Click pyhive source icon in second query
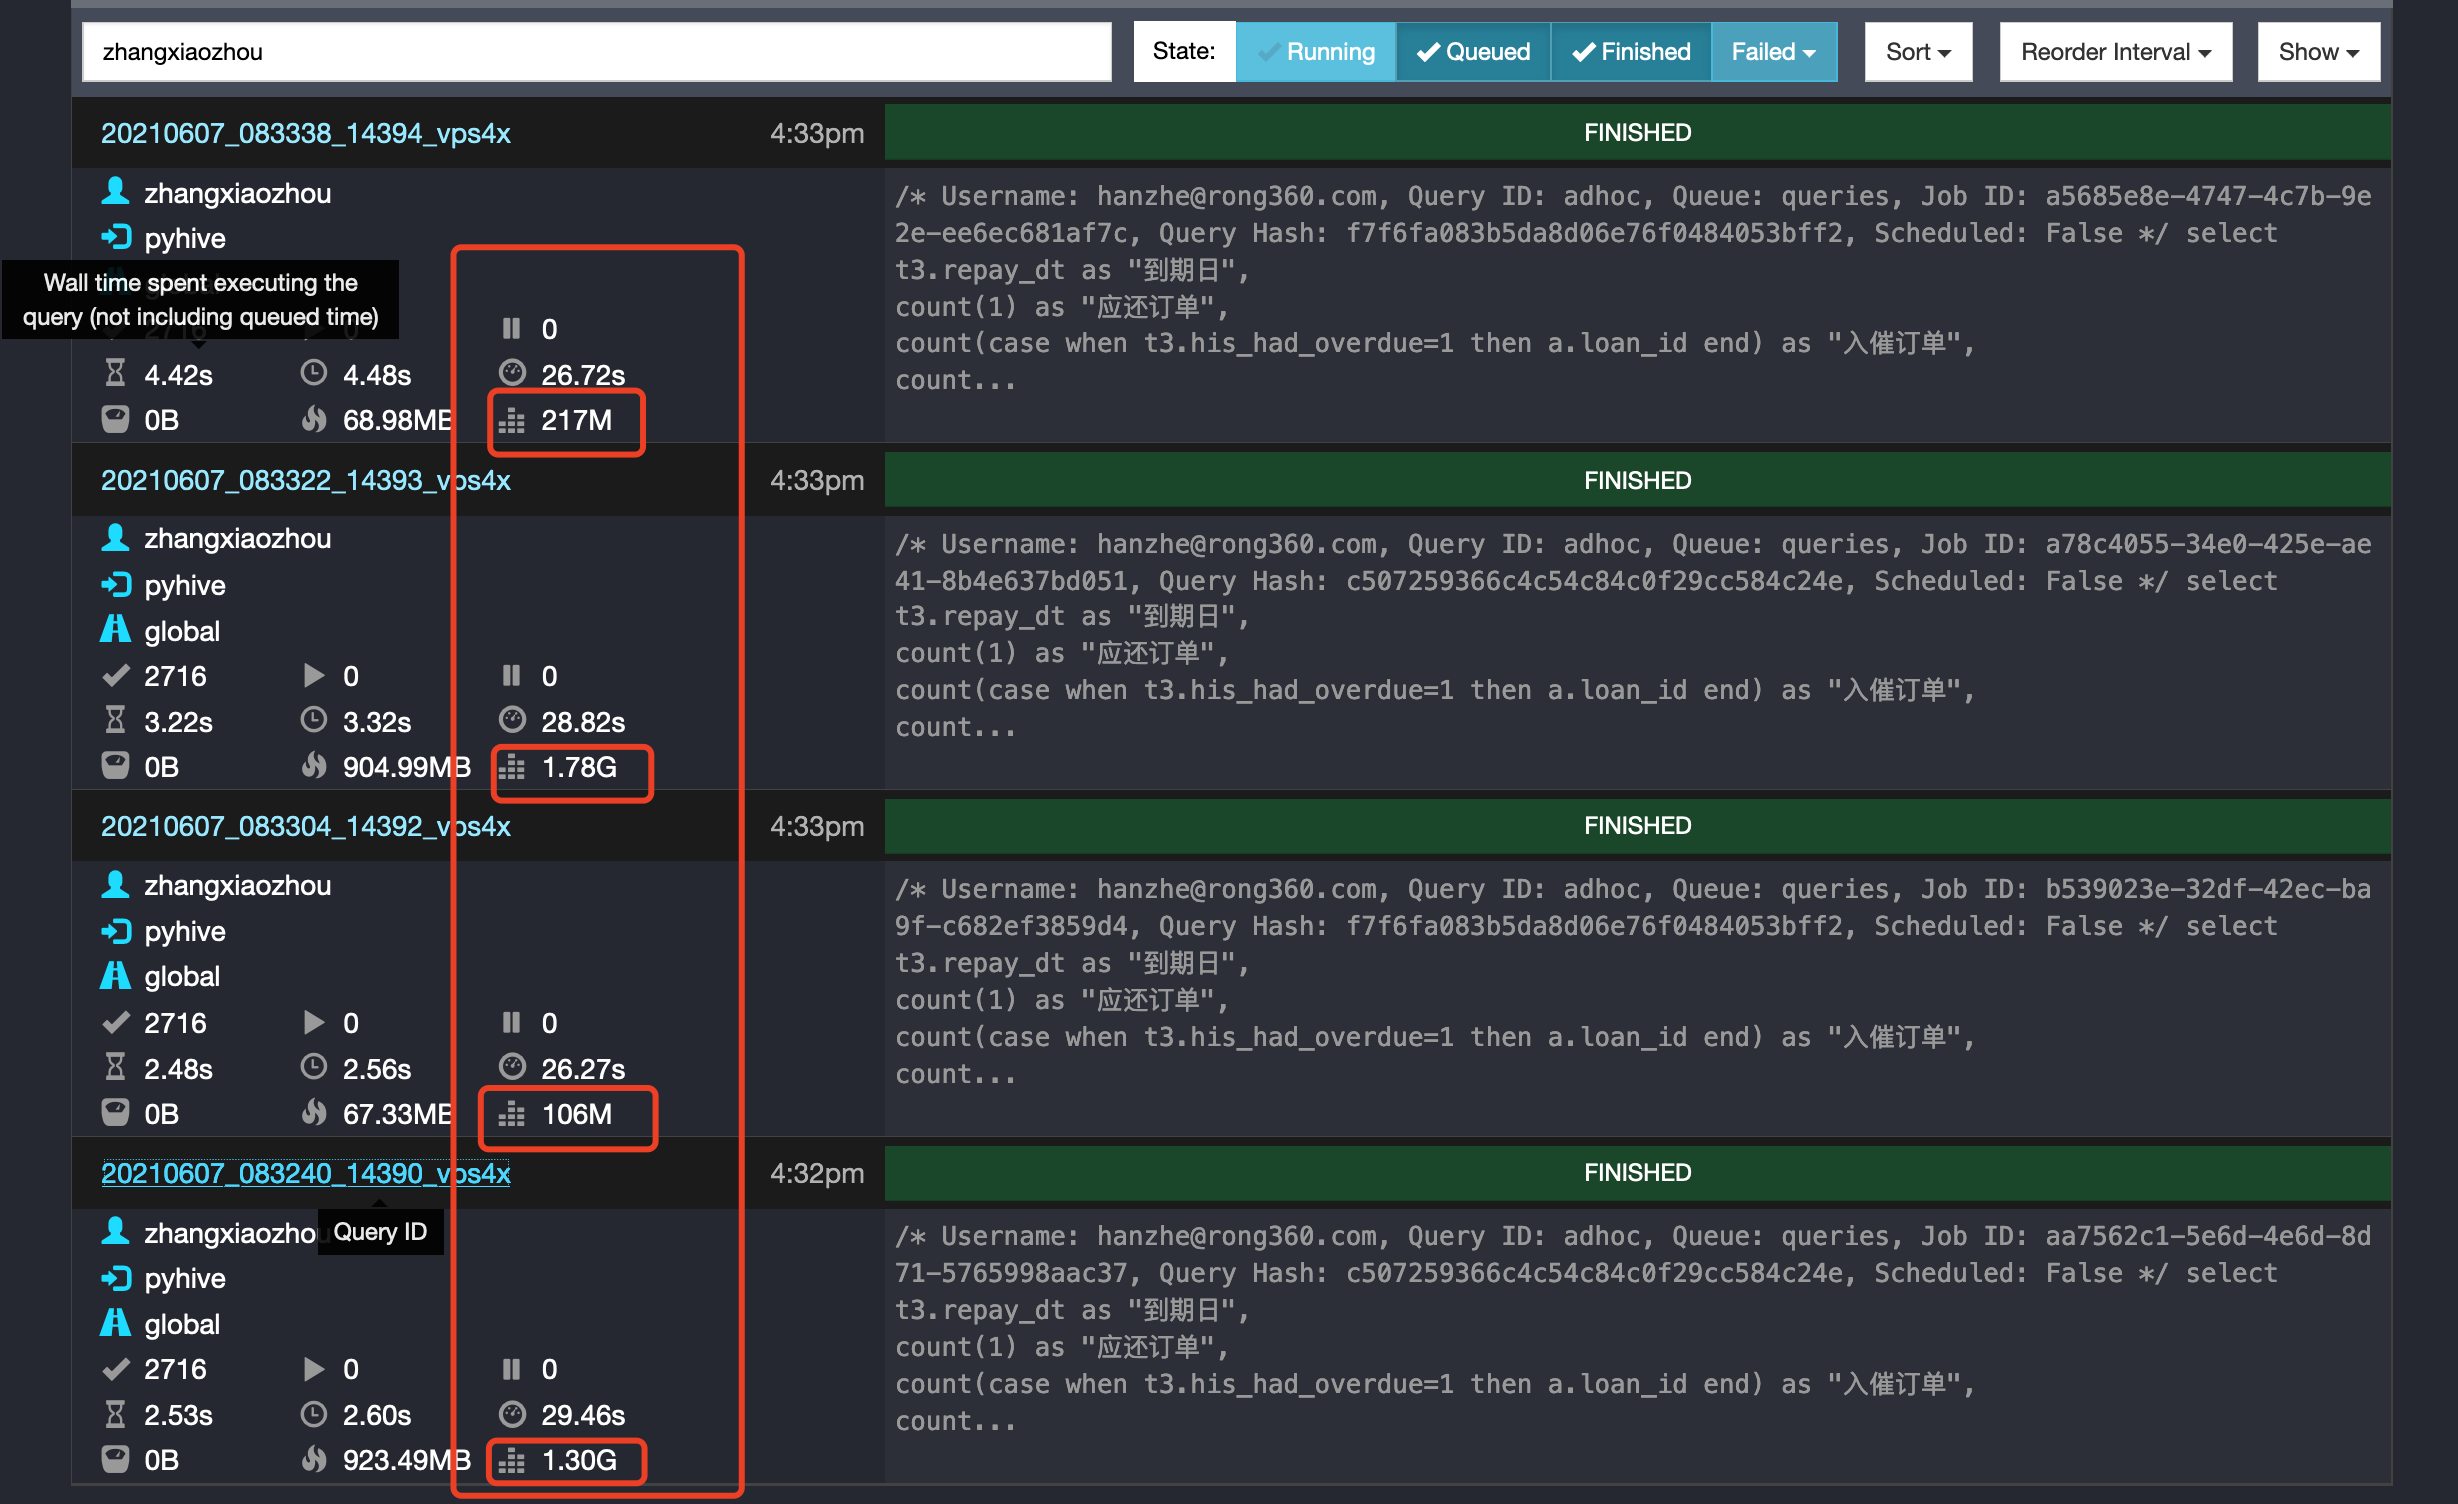This screenshot has height=1504, width=2458. (116, 585)
